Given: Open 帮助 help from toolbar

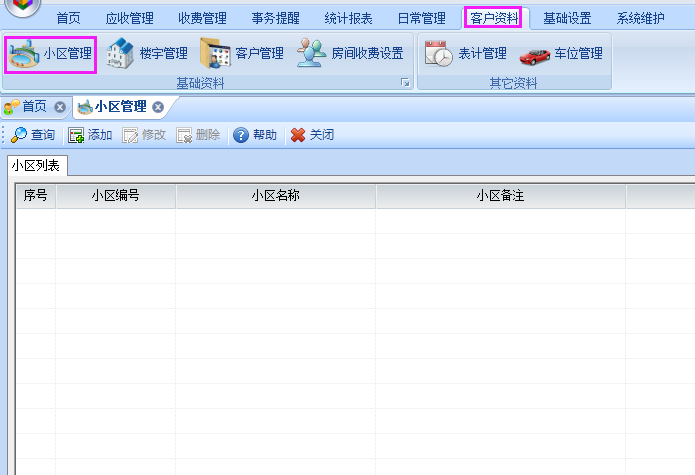Looking at the screenshot, I should tap(255, 135).
